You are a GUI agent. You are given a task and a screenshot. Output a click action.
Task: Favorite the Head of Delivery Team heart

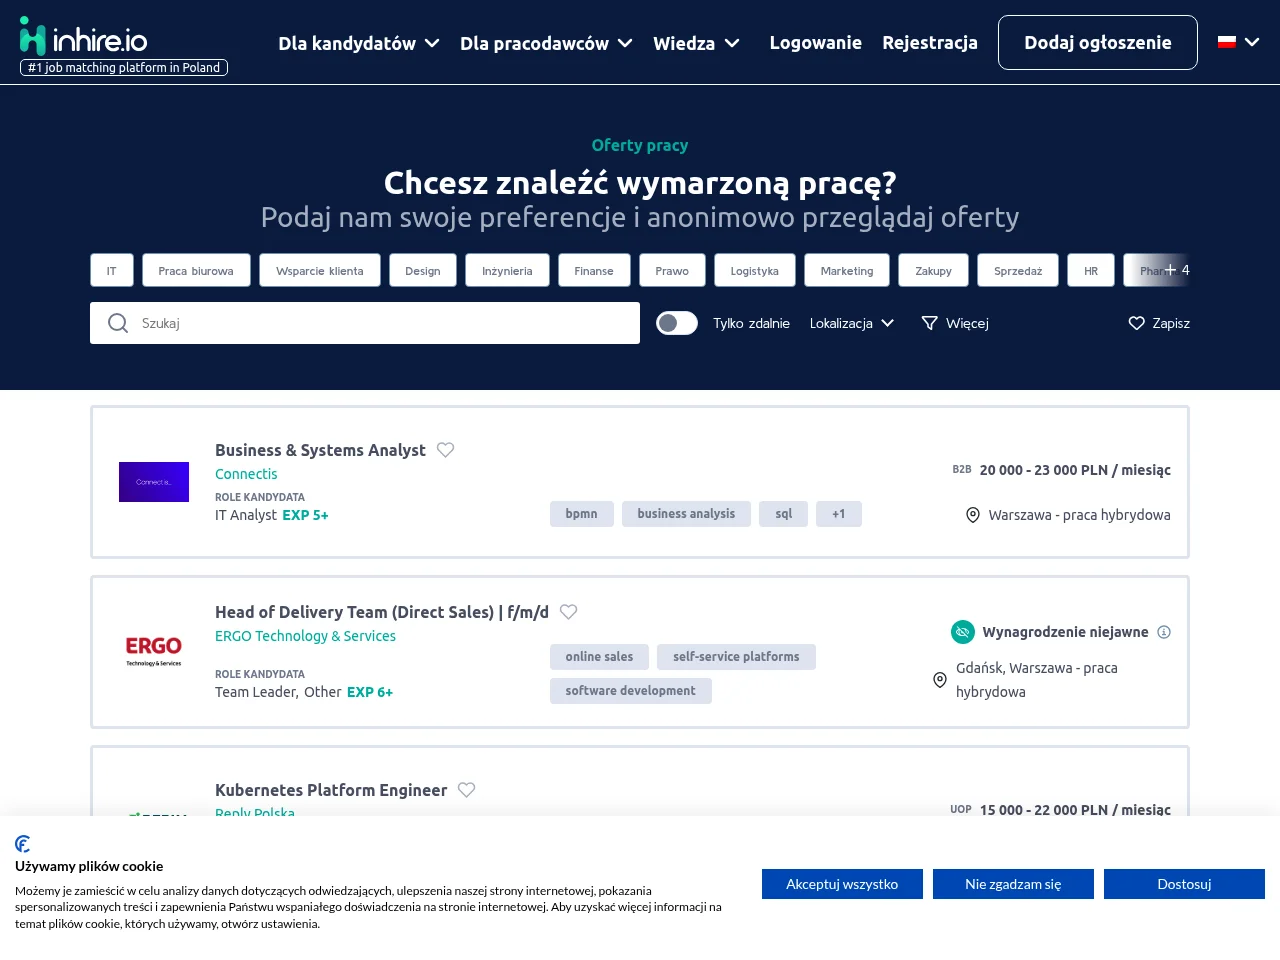tap(569, 612)
